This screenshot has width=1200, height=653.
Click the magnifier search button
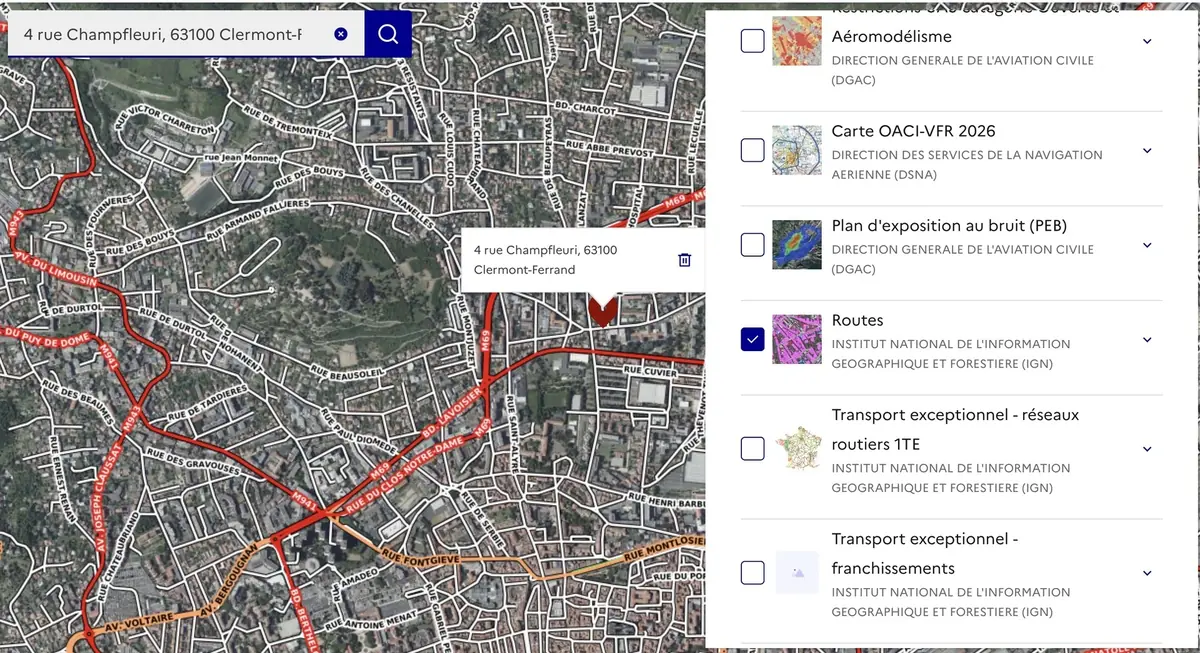point(388,34)
